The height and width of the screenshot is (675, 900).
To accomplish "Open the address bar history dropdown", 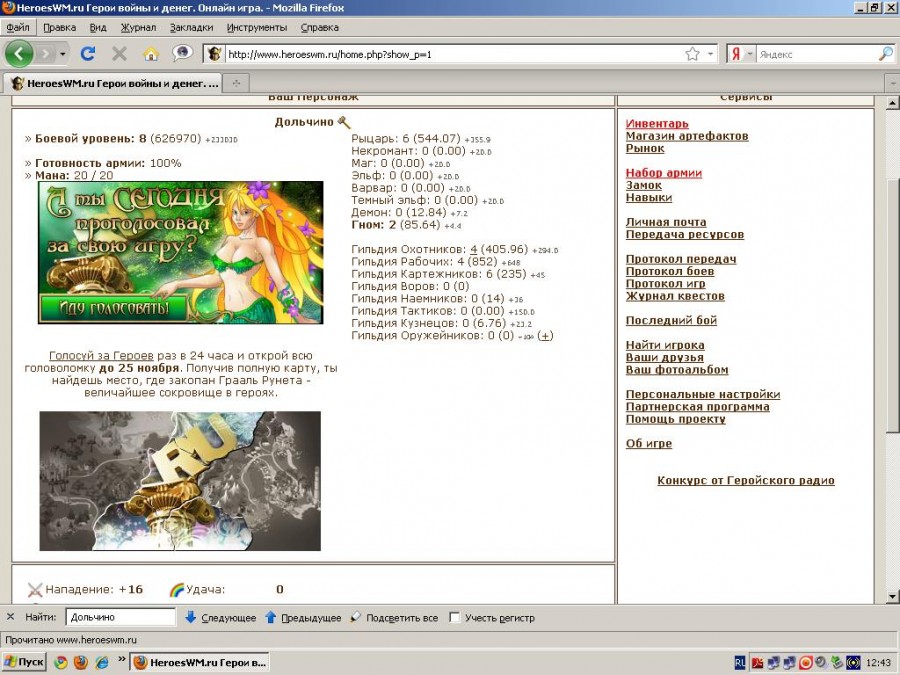I will [x=711, y=54].
